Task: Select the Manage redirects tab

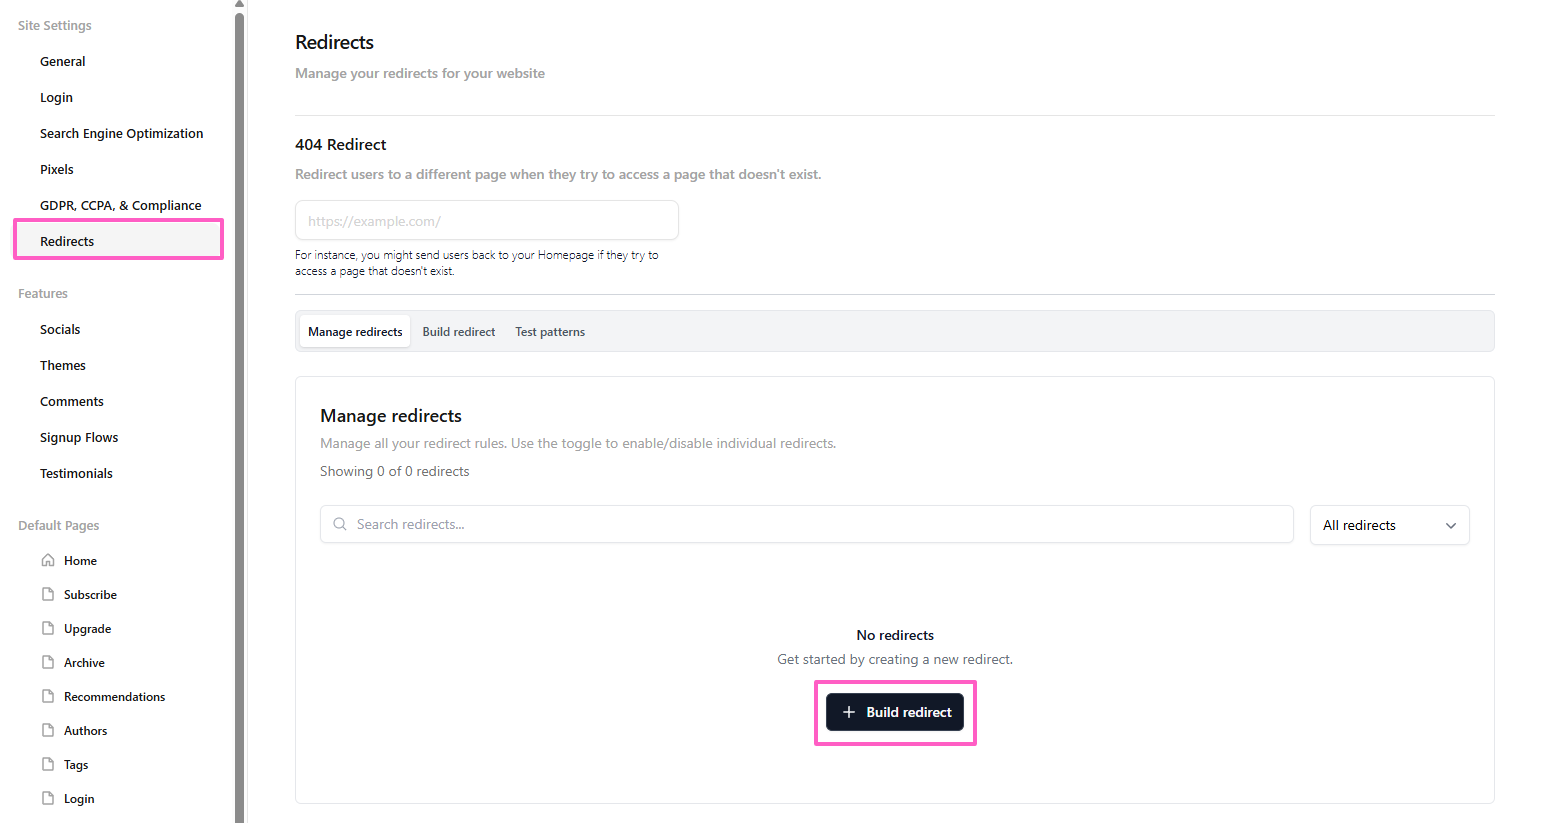Action: click(x=355, y=332)
